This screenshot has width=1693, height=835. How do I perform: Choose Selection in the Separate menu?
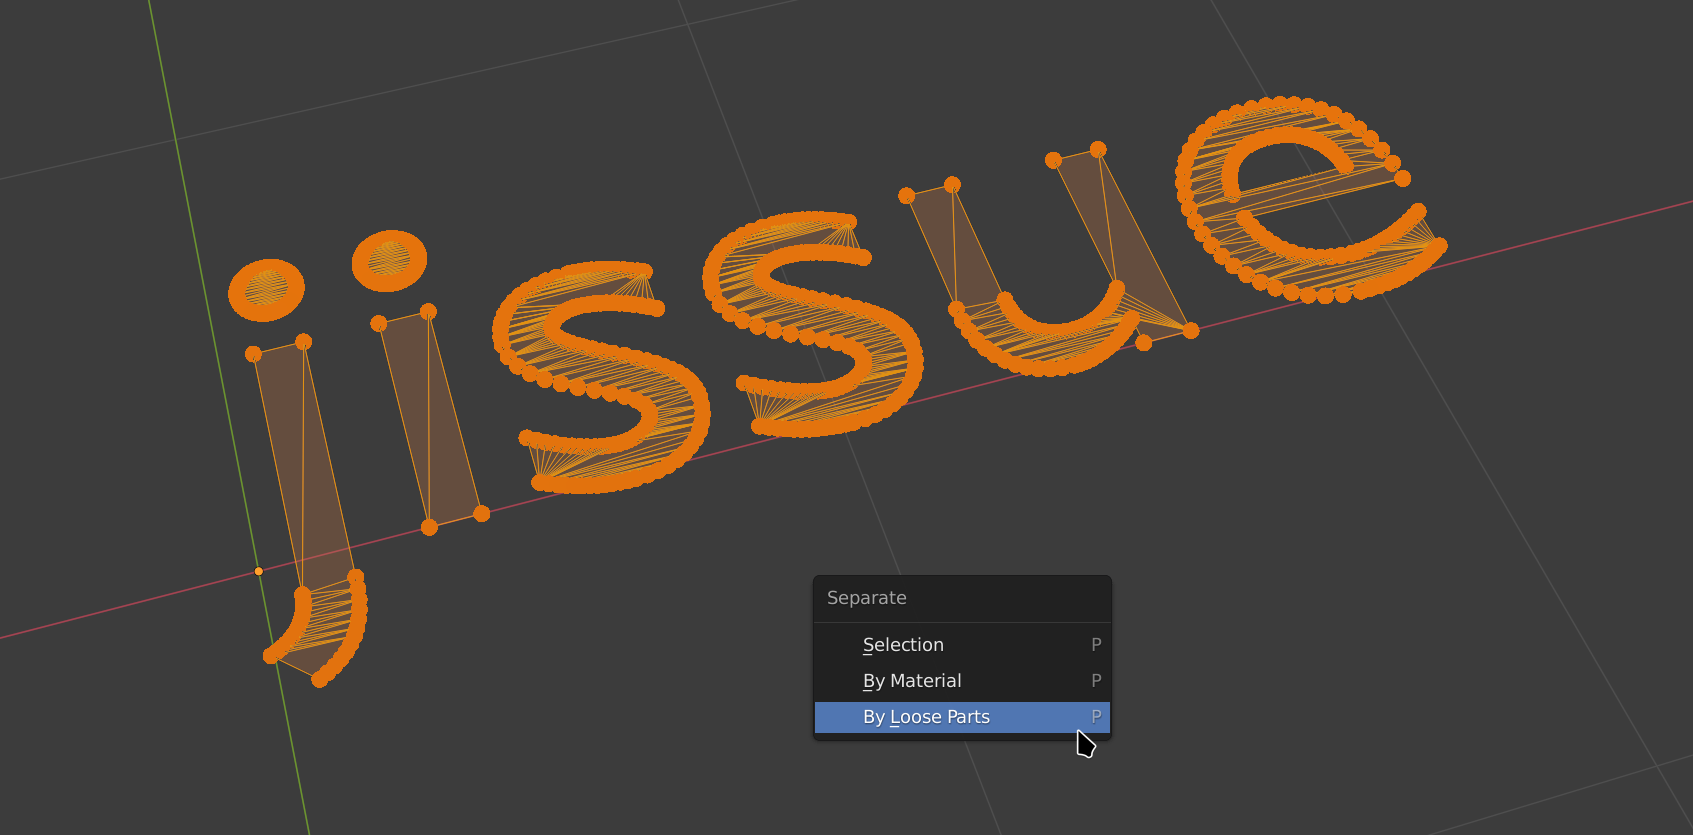pos(962,645)
